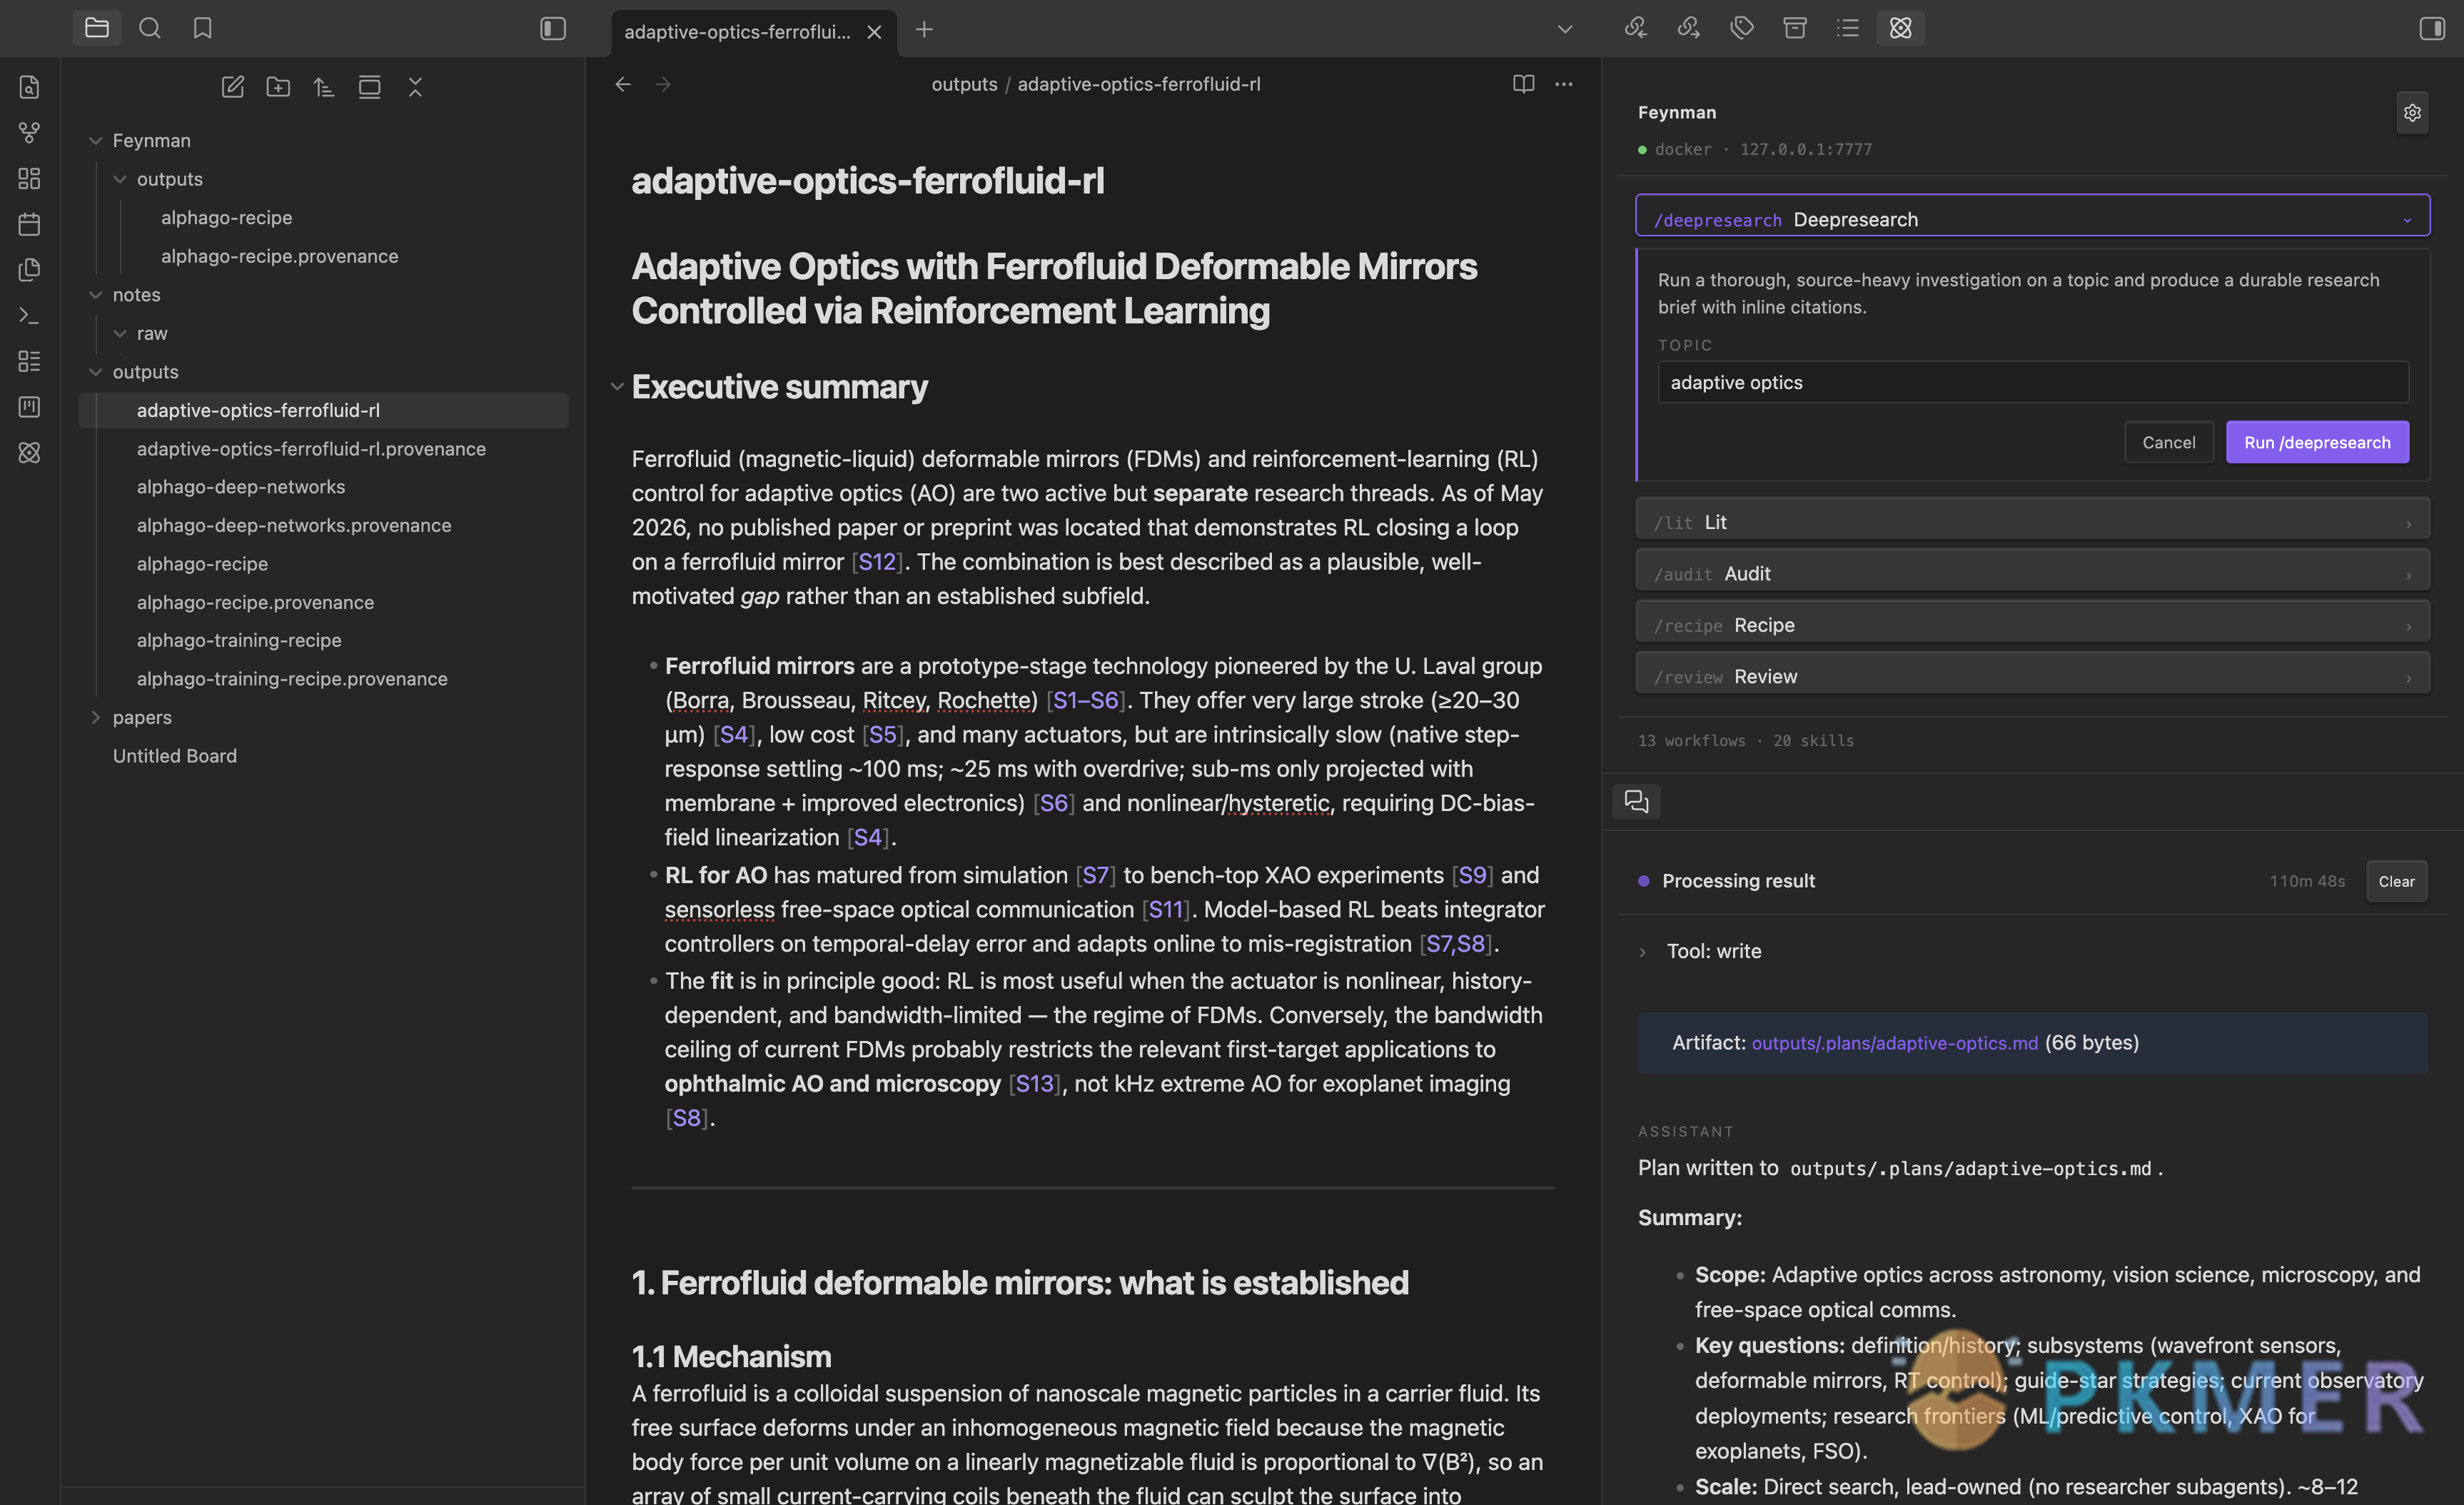This screenshot has width=2464, height=1505.
Task: Click the Cancel button
Action: (x=2168, y=442)
